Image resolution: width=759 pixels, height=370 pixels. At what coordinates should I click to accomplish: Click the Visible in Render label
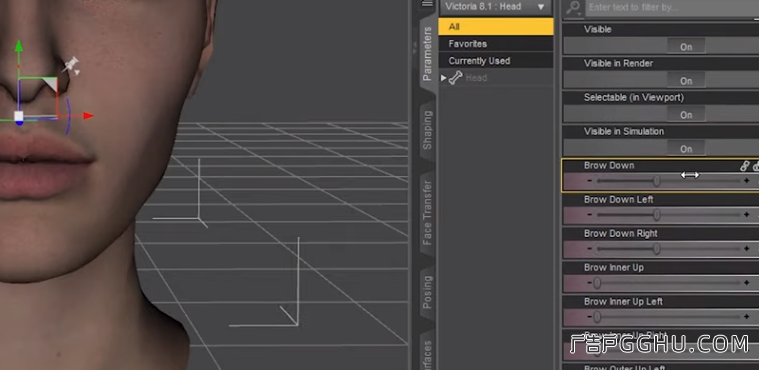click(618, 63)
